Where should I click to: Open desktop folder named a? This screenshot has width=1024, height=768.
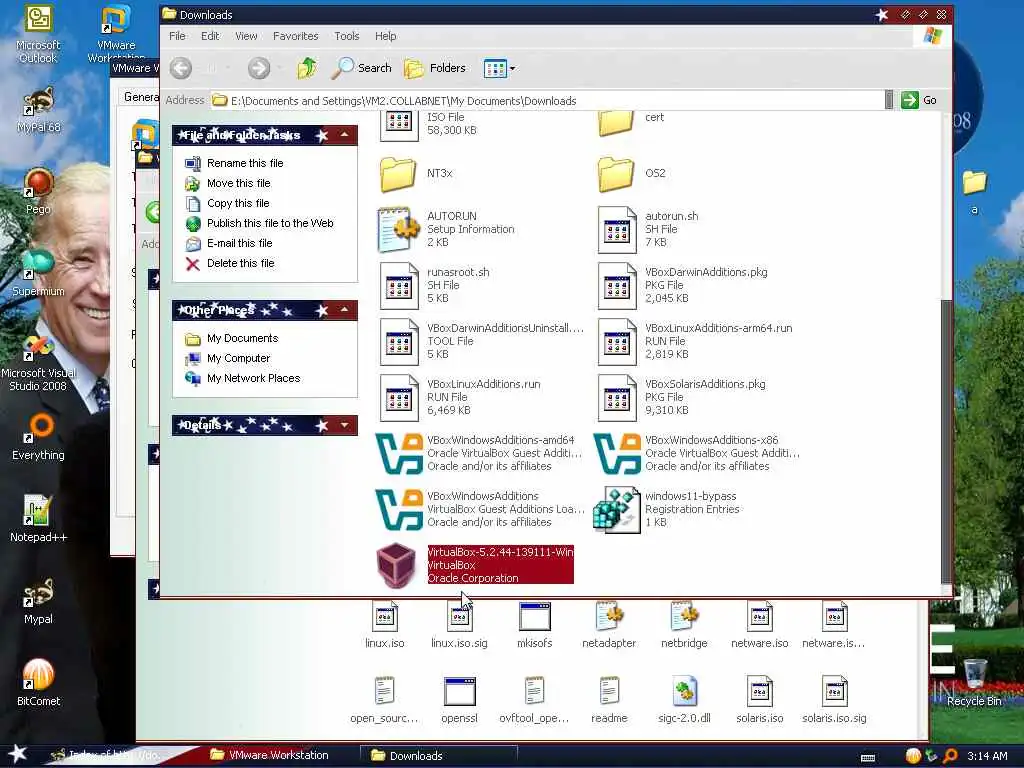click(x=974, y=192)
